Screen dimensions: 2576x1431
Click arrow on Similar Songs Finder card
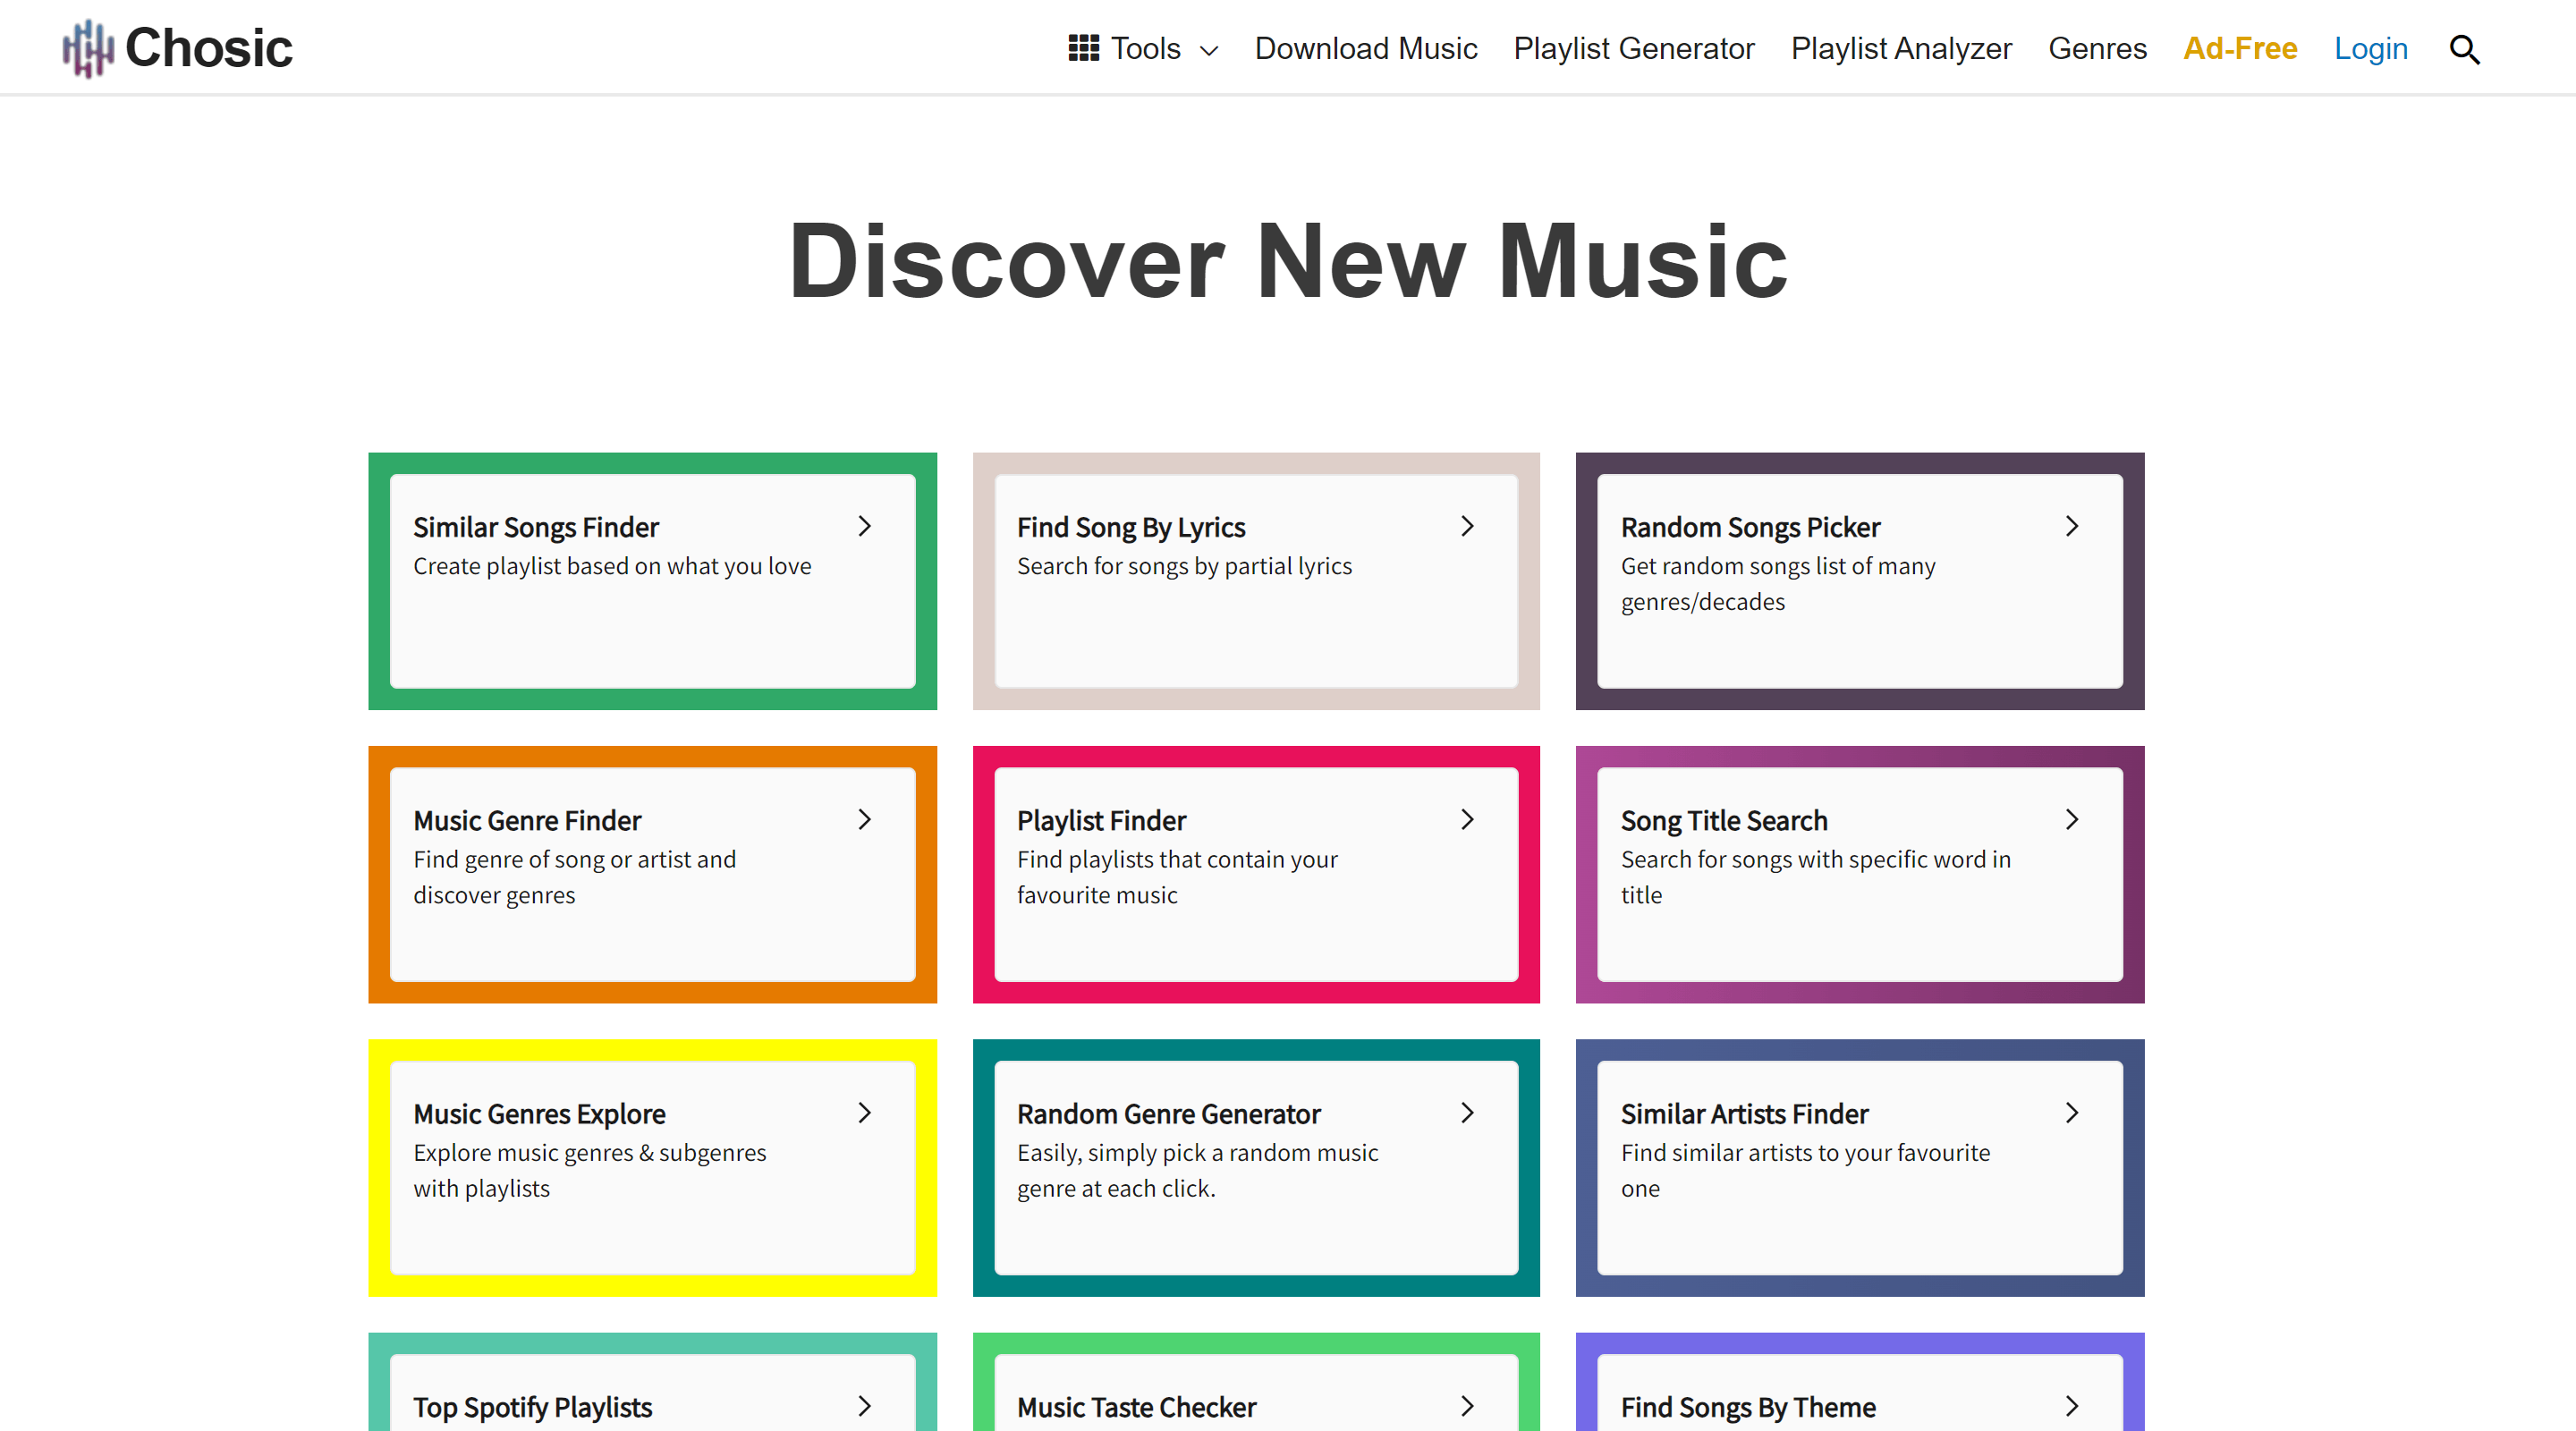tap(865, 526)
